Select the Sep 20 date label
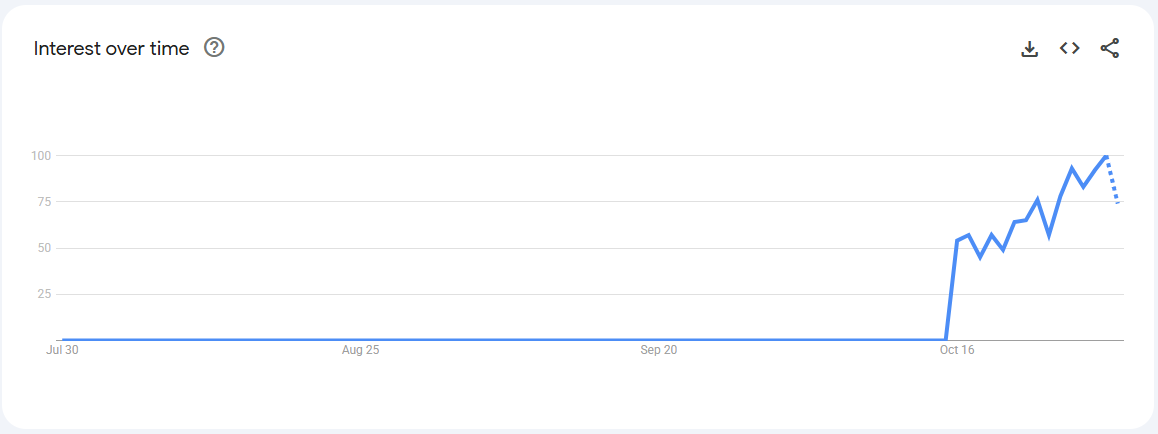Image resolution: width=1158 pixels, height=434 pixels. click(658, 350)
